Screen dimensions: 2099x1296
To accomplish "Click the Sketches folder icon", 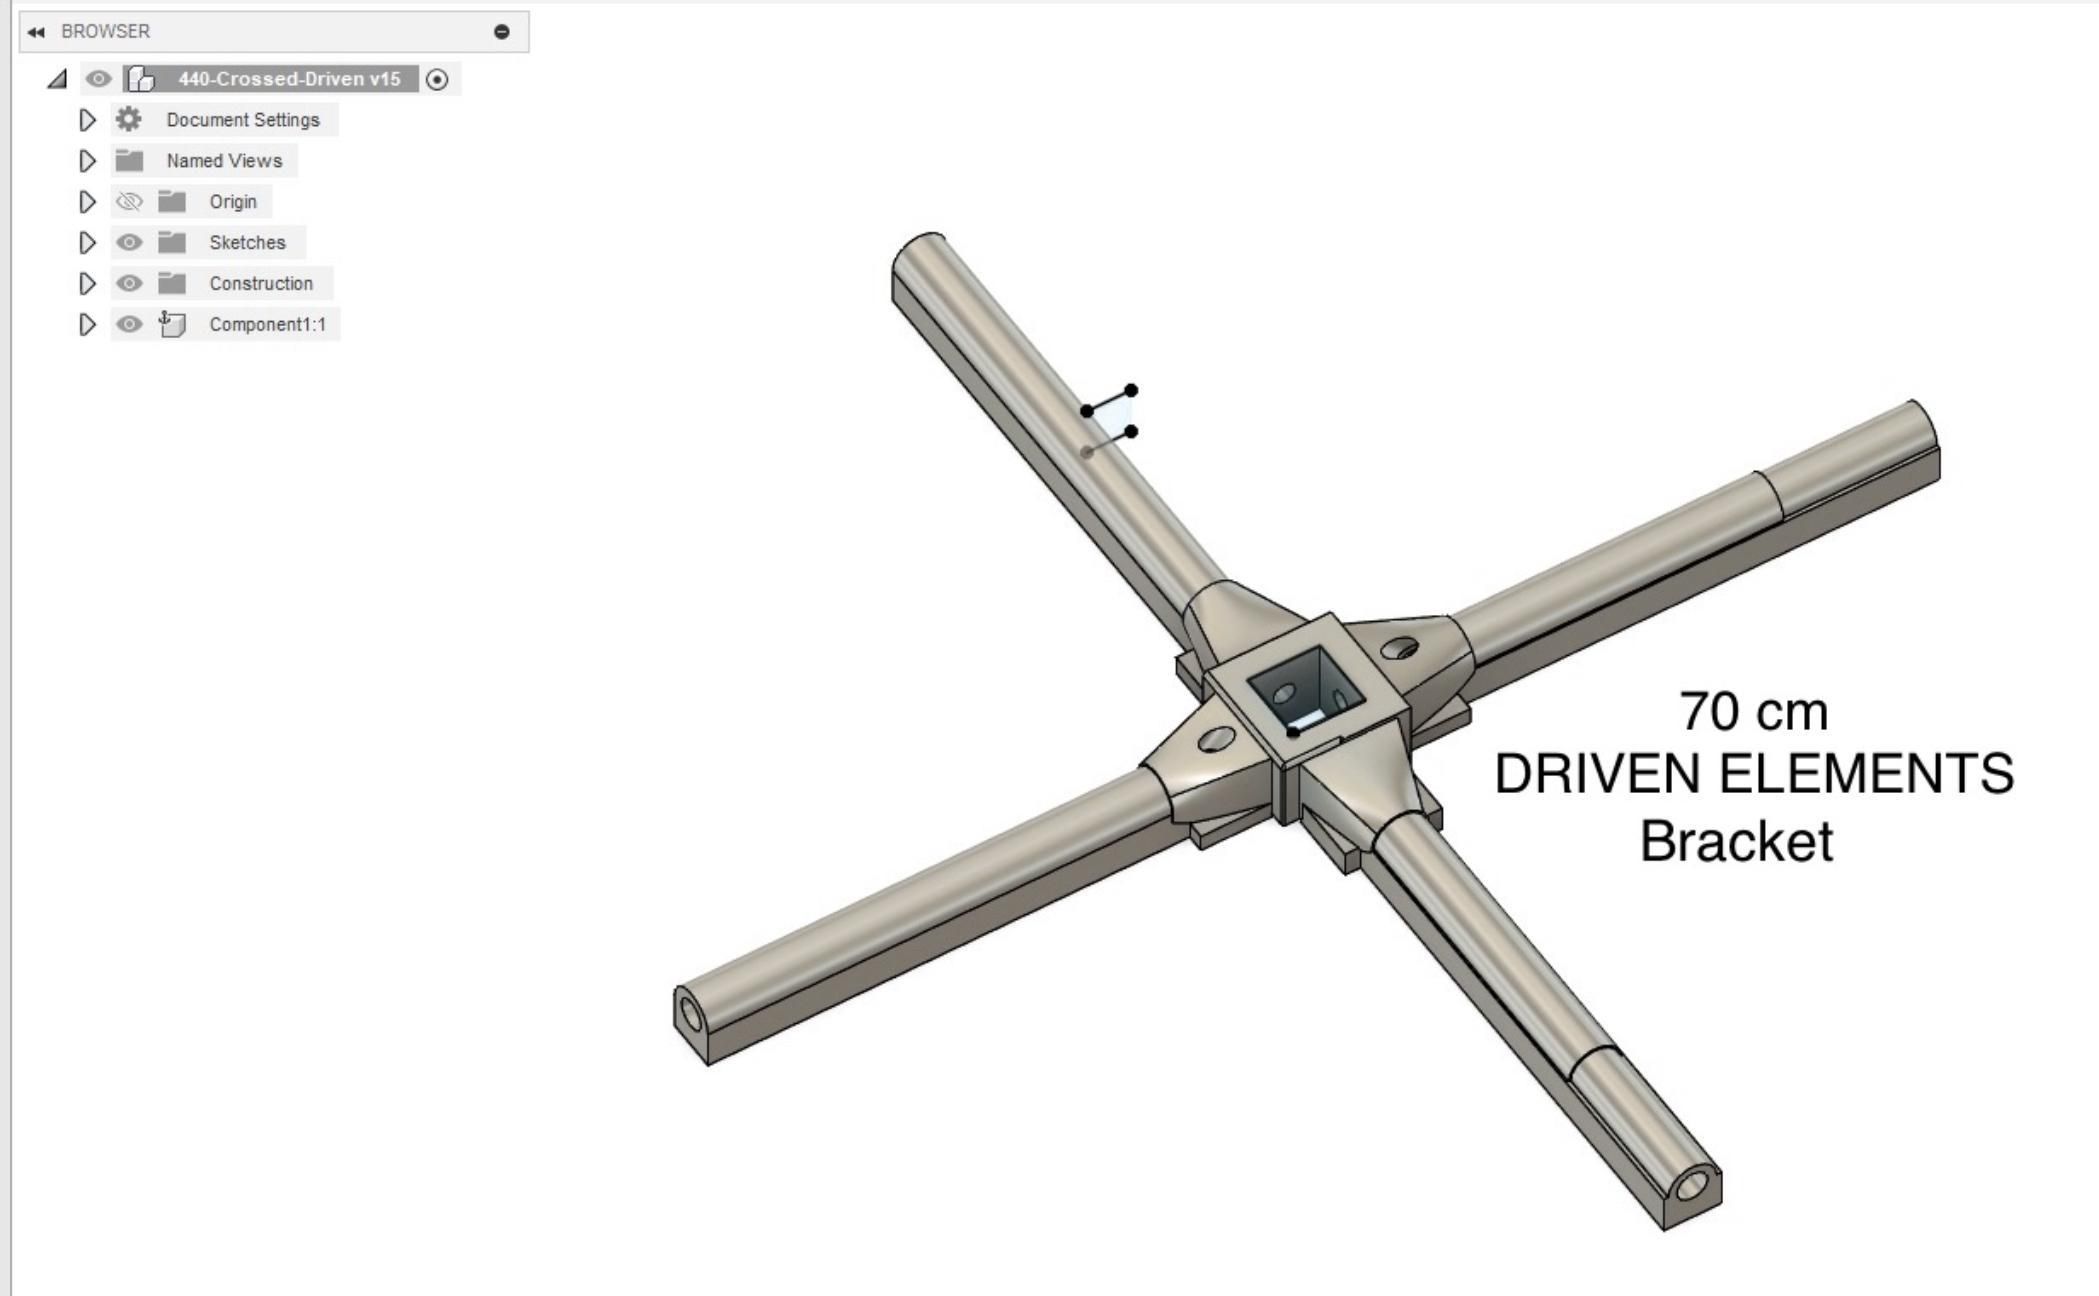I will tap(172, 243).
